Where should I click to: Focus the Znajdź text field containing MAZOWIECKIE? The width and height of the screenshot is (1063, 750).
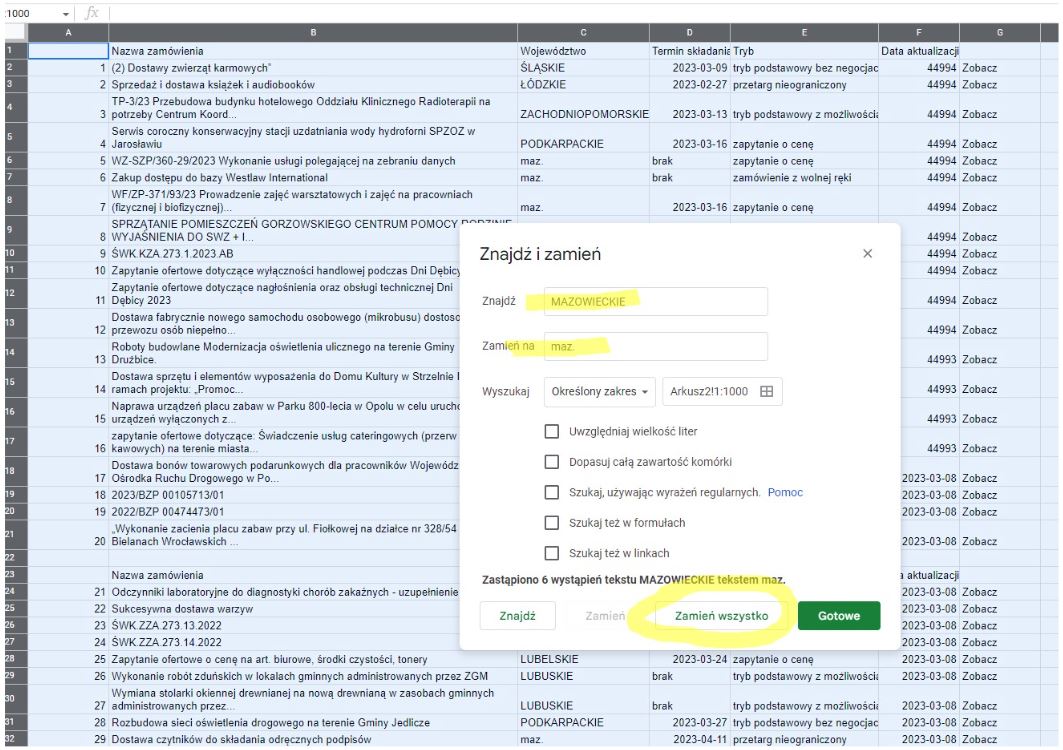pos(655,302)
